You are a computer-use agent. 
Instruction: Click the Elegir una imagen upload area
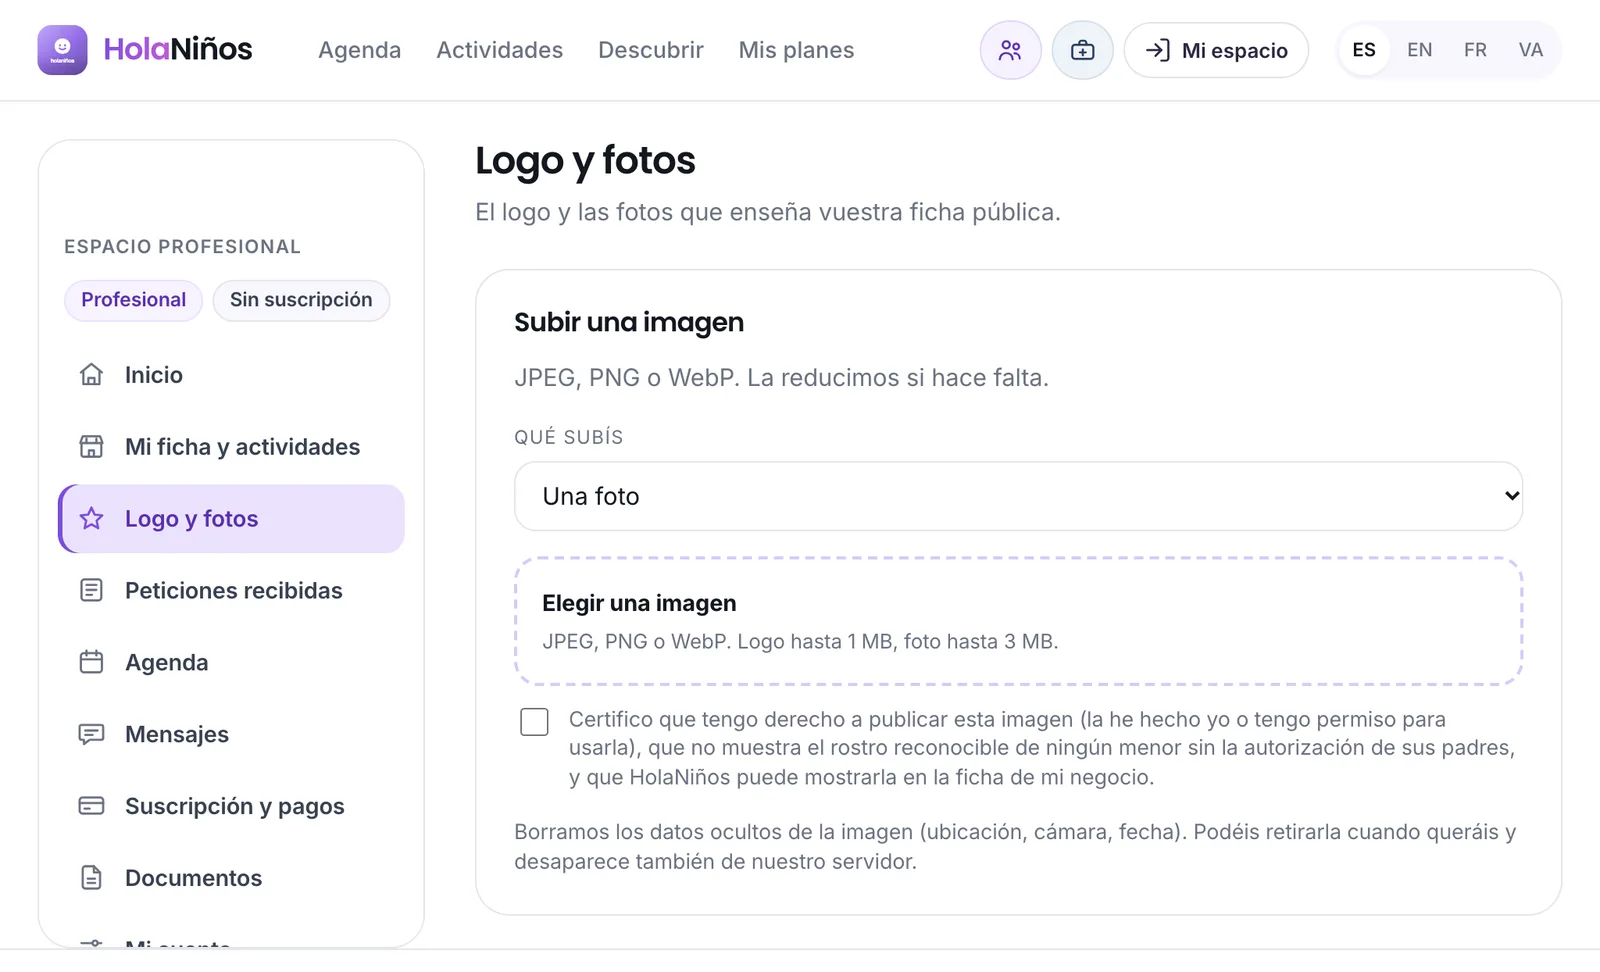[1018, 621]
